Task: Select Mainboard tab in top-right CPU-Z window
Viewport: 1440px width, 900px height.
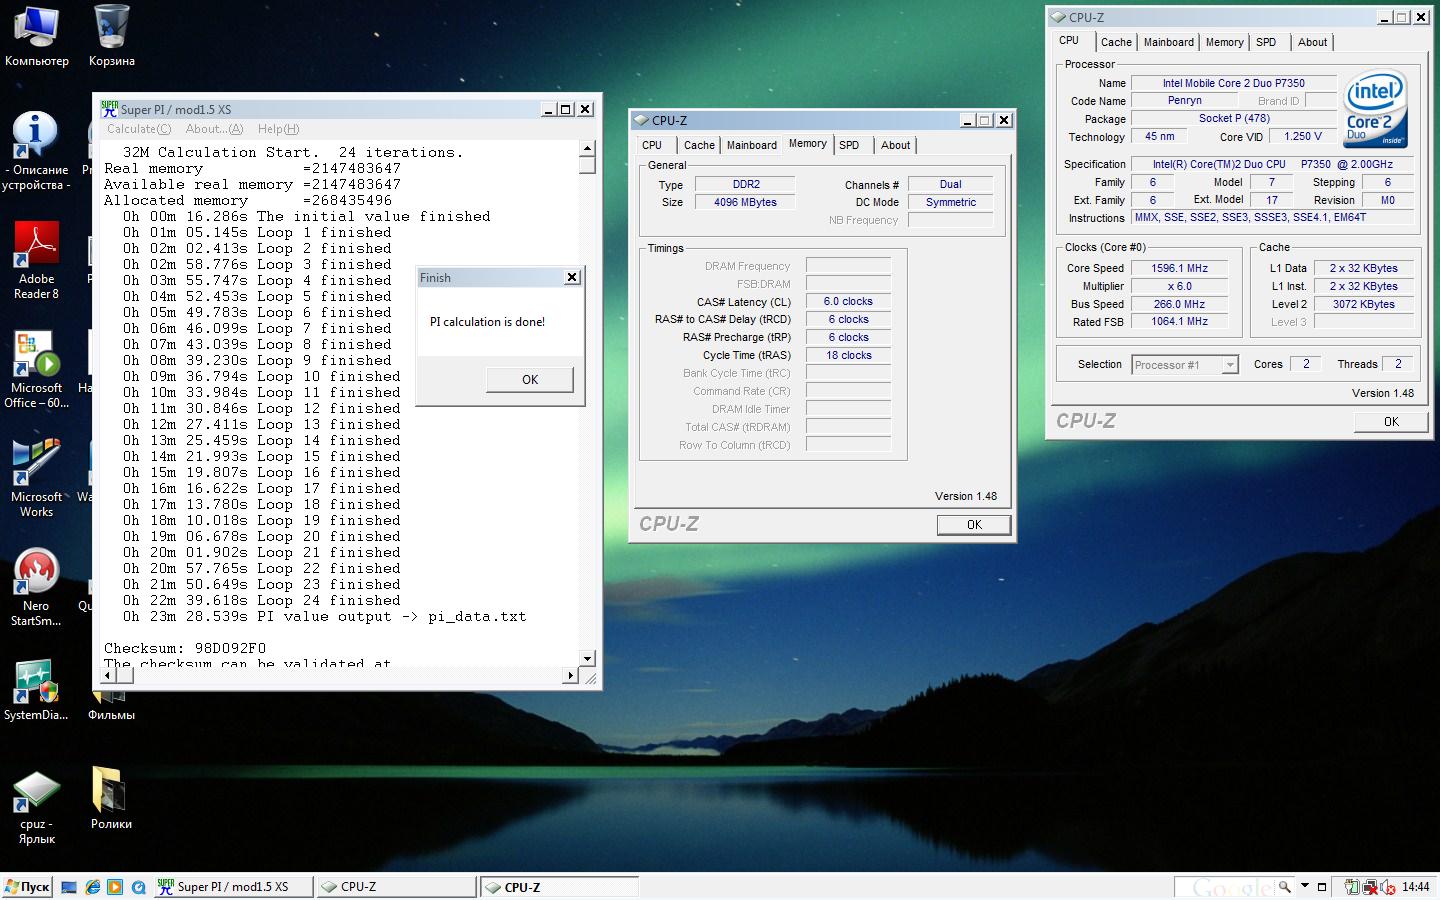Action: click(x=1168, y=42)
